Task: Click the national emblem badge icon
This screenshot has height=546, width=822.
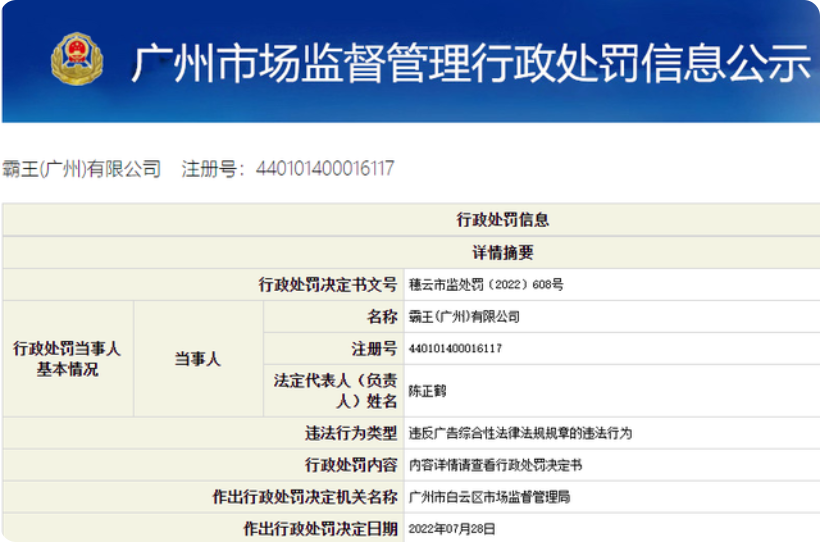Action: [77, 59]
